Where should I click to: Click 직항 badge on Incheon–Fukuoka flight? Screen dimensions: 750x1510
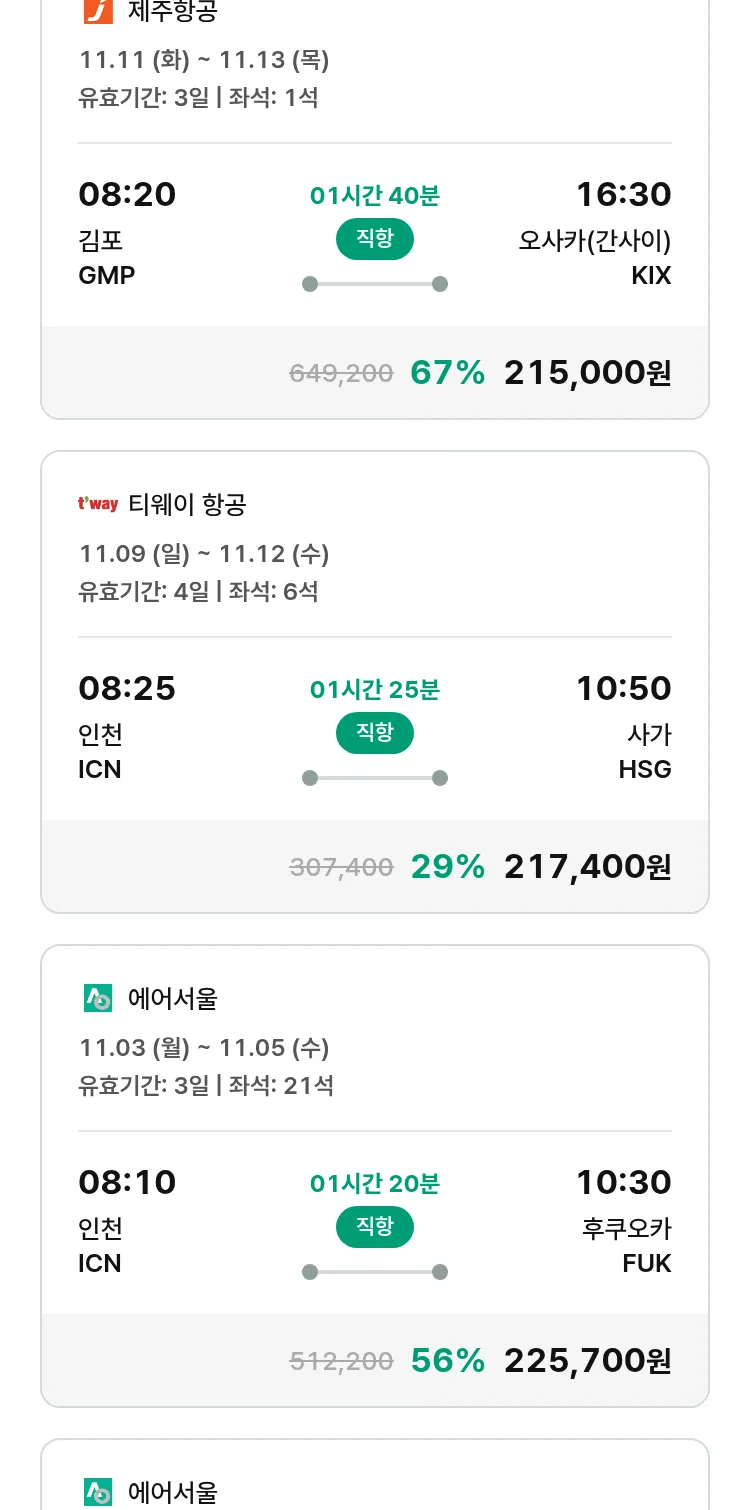coord(375,1227)
